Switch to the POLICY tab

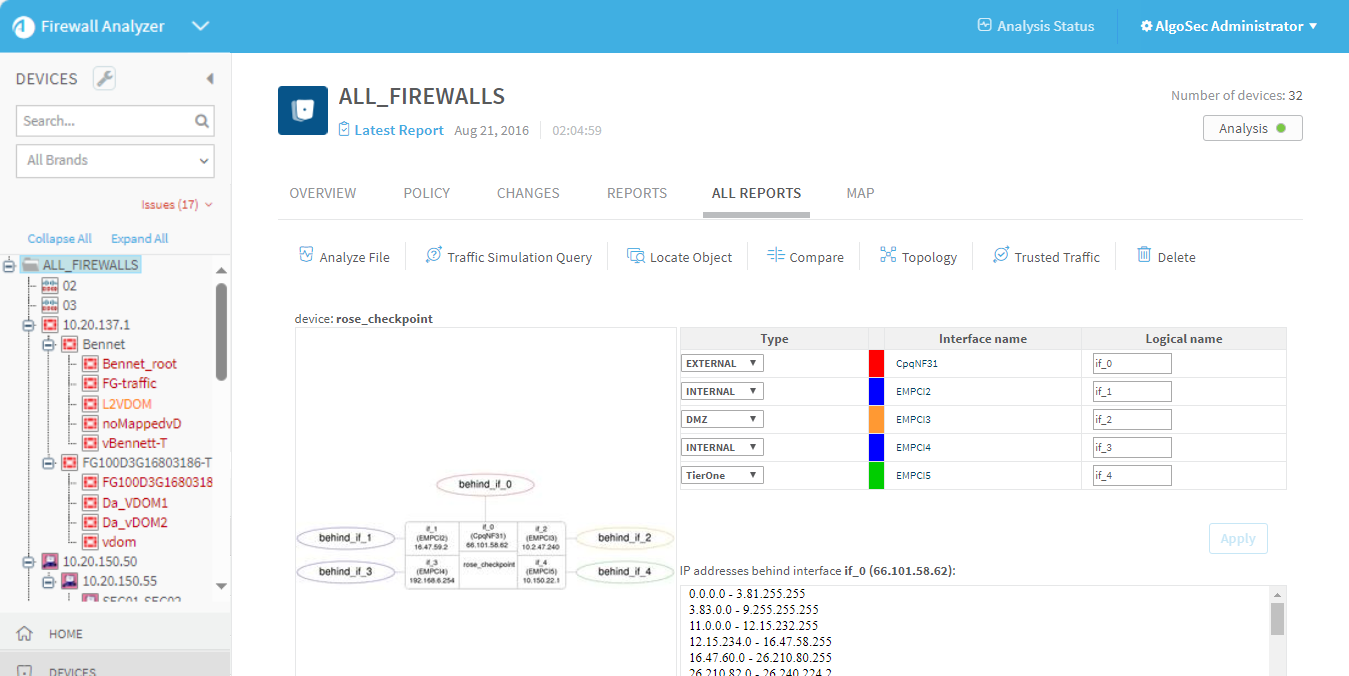pyautogui.click(x=427, y=193)
